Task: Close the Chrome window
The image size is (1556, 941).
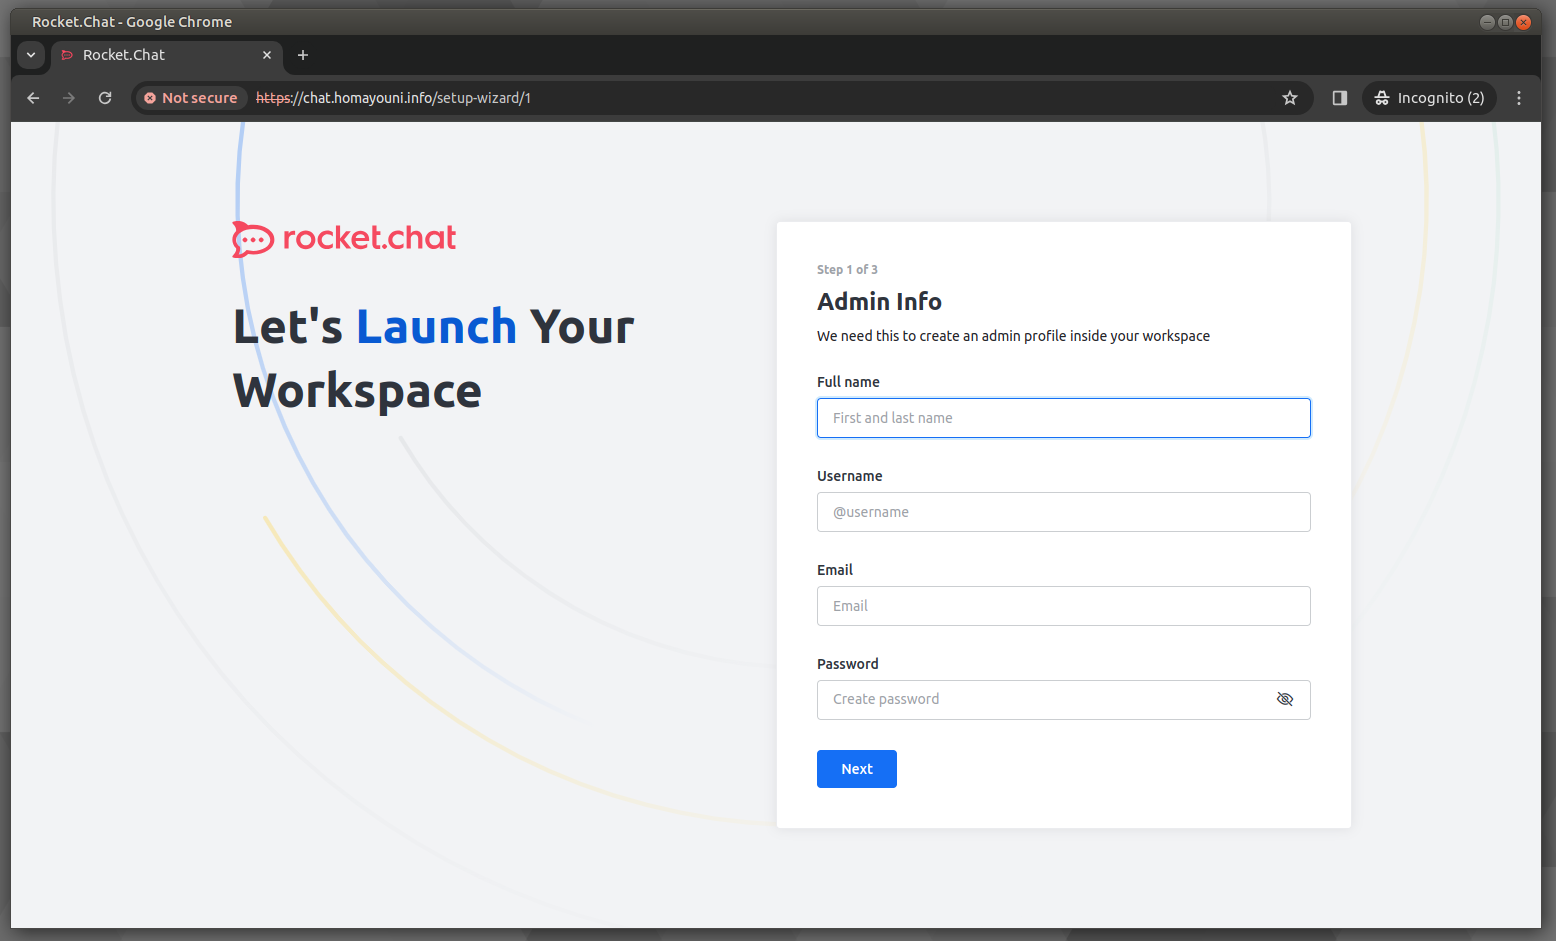Action: 1523,22
